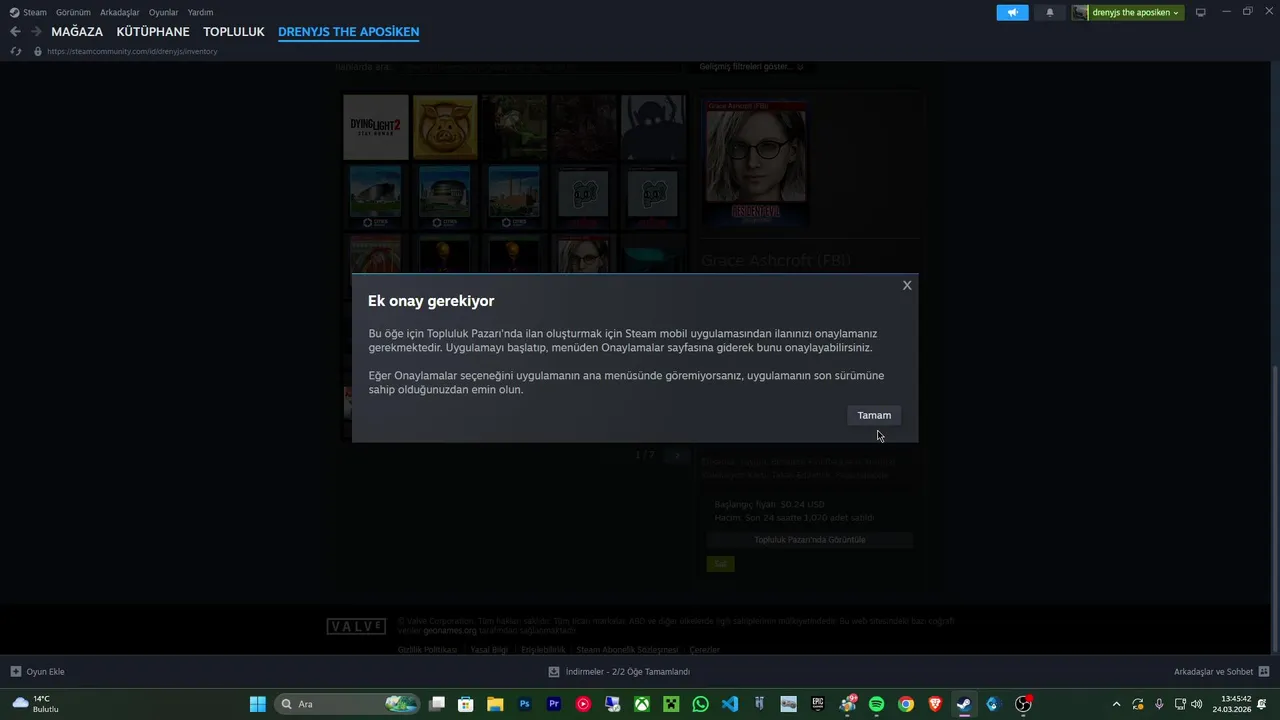Open the Steam menu
The height and width of the screenshot is (720, 1280).
(x=28, y=12)
